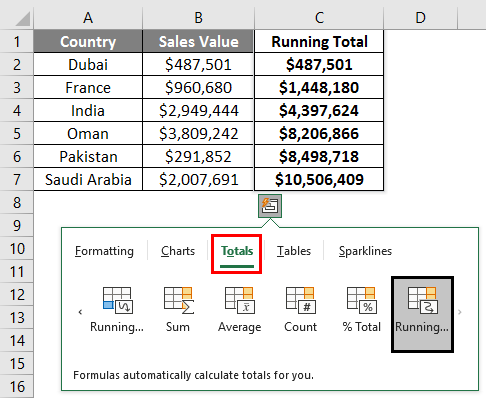
Task: Select row 8 header
Action: click(x=17, y=202)
